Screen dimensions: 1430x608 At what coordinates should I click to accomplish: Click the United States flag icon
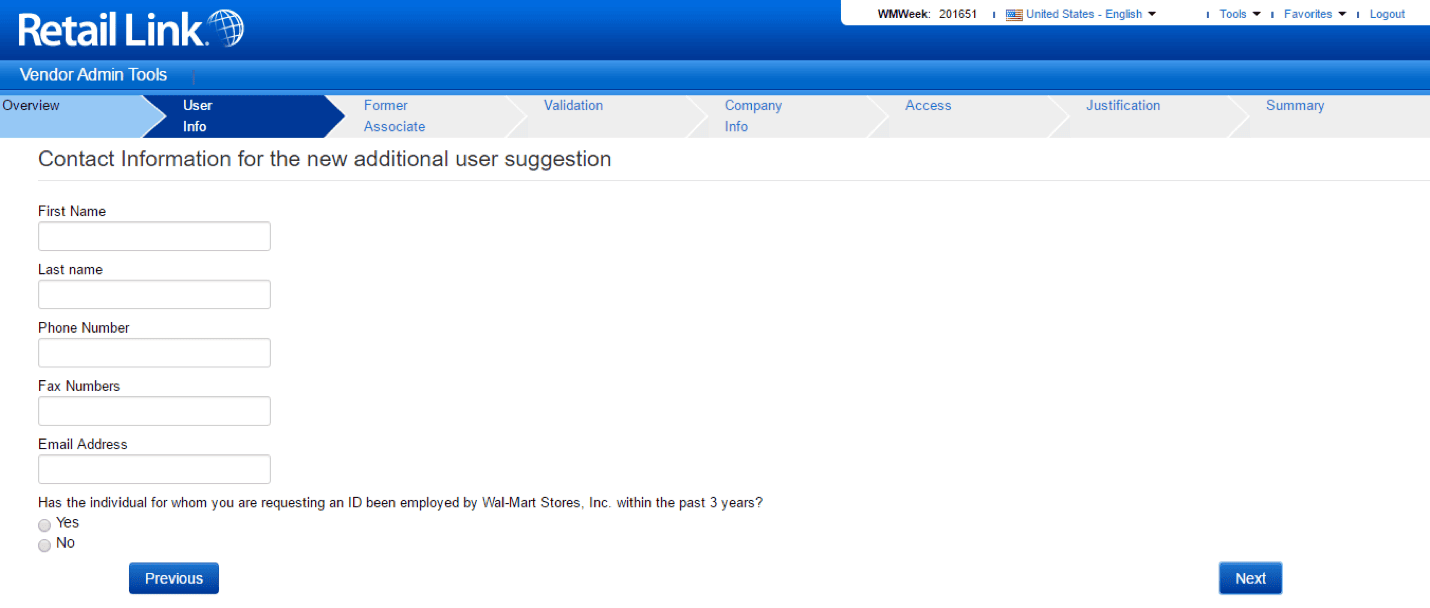pos(1013,13)
